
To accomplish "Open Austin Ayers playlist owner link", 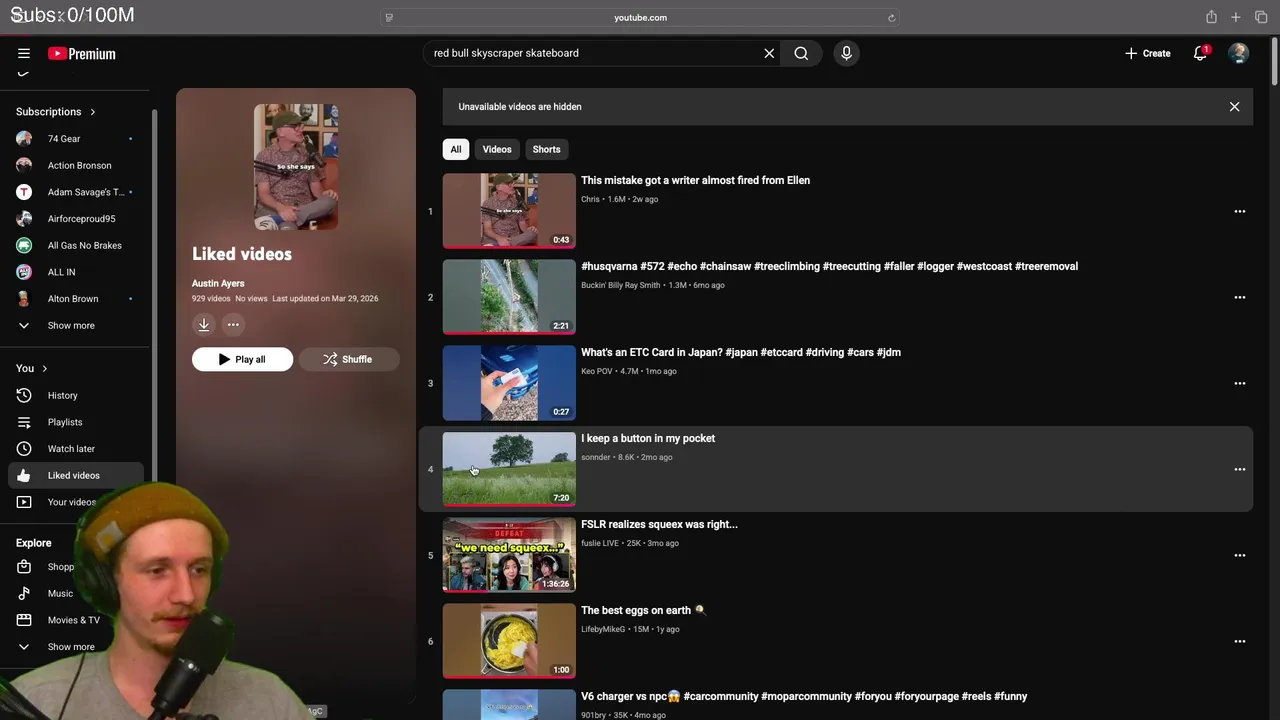I will point(218,283).
